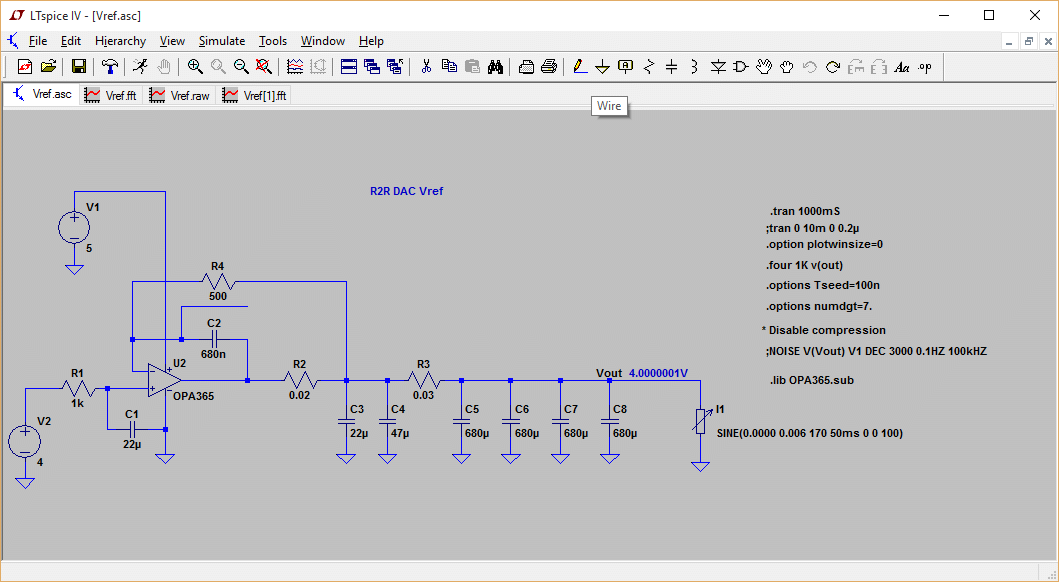Image resolution: width=1059 pixels, height=582 pixels.
Task: Switch to the Vref.asc tab
Action: [42, 95]
